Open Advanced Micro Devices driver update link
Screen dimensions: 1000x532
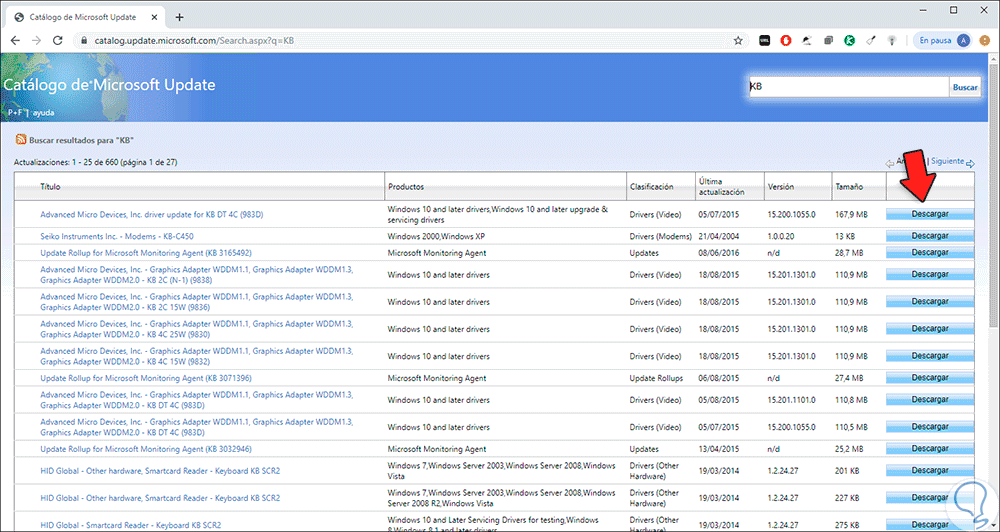tap(152, 214)
